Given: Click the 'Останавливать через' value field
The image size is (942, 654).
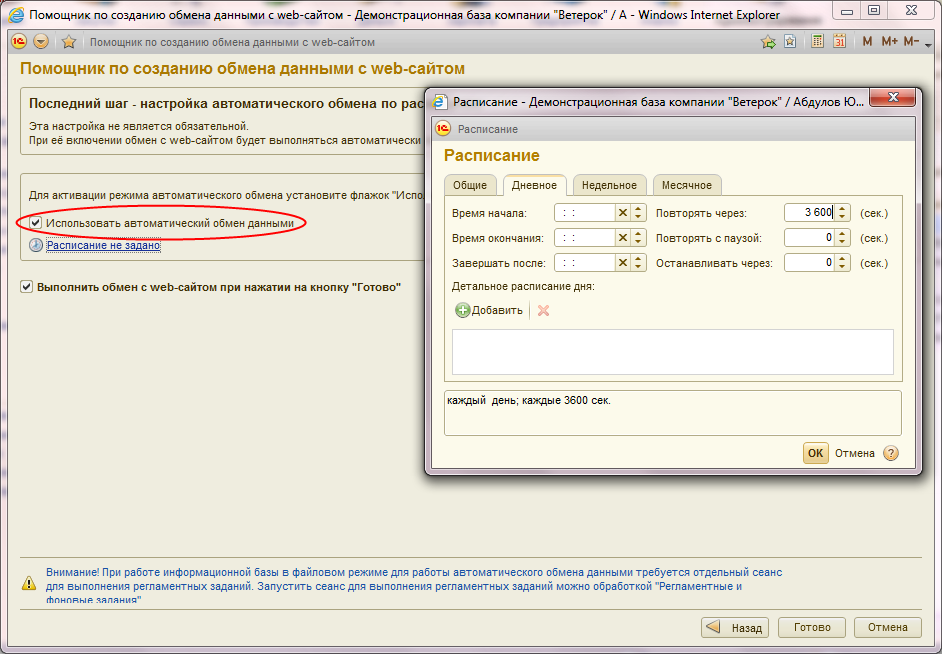Looking at the screenshot, I should pos(809,263).
